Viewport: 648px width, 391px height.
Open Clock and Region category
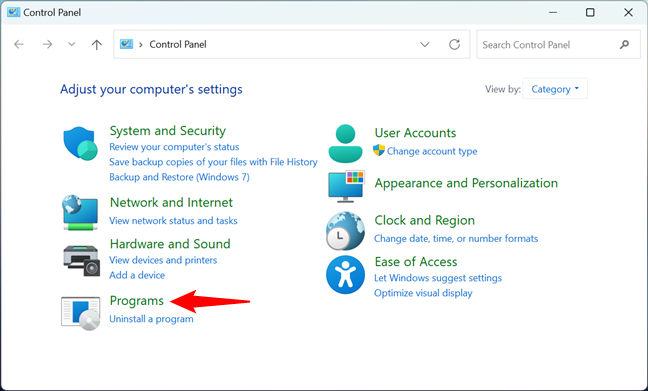tap(424, 220)
